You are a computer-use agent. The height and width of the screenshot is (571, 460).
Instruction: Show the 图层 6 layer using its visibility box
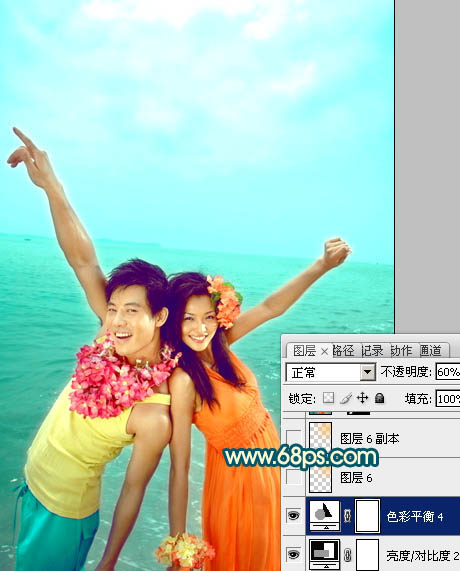[x=294, y=477]
